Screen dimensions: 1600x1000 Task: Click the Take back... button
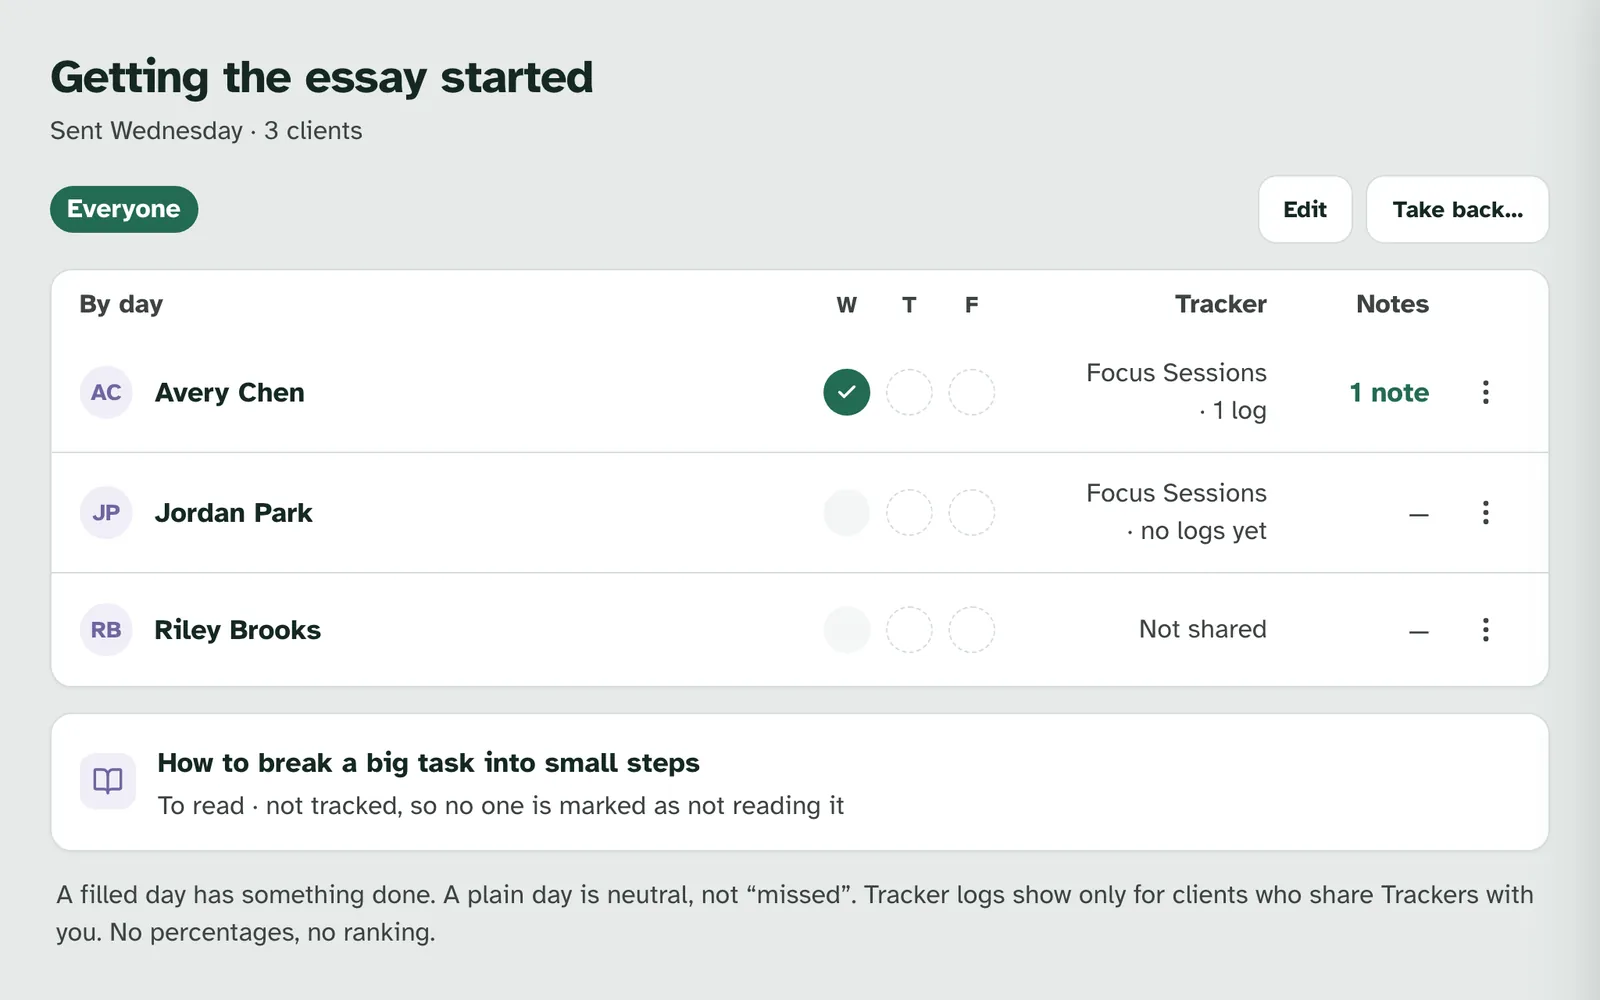click(1458, 209)
